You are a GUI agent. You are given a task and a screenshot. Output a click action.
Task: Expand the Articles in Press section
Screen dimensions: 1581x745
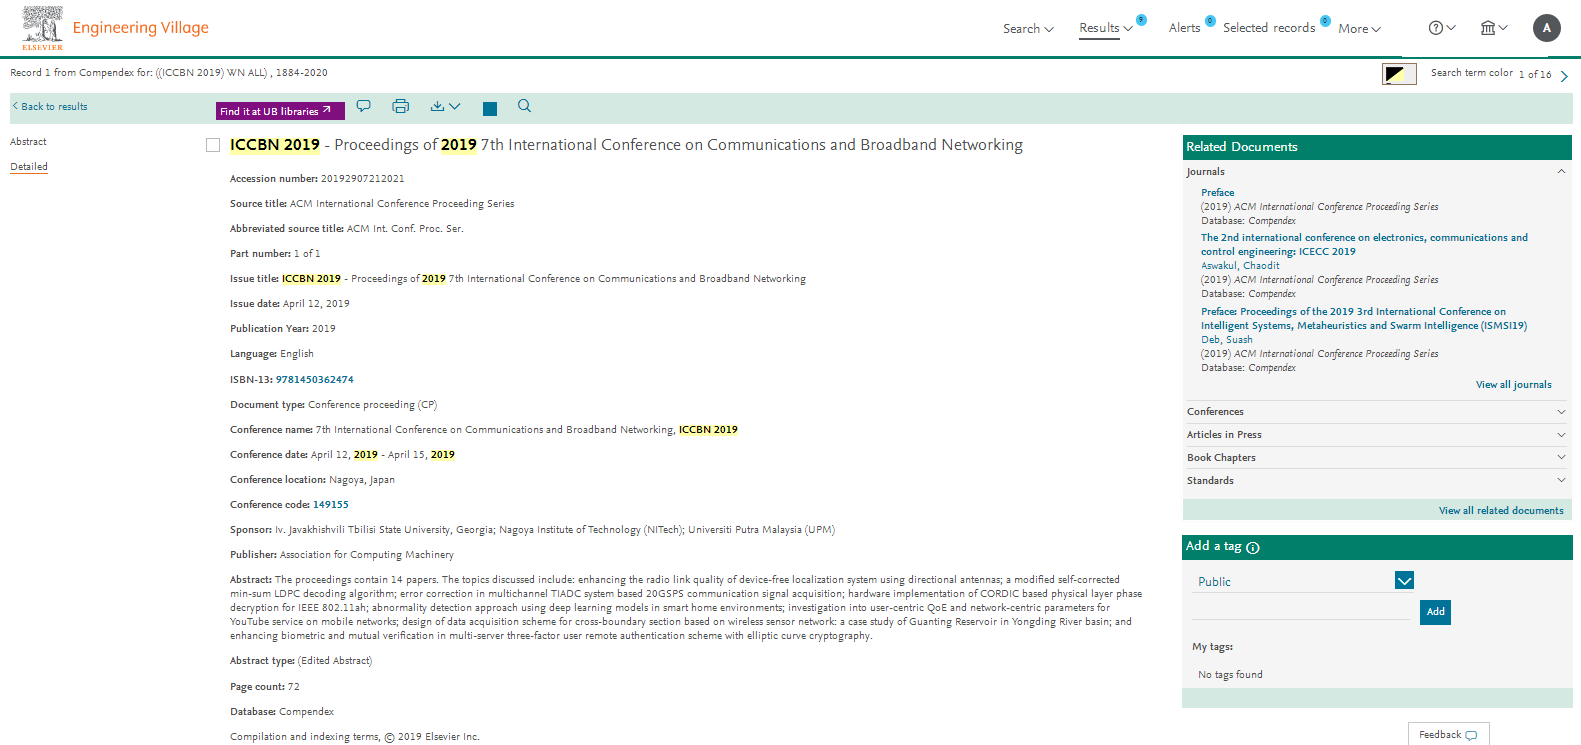pyautogui.click(x=1561, y=435)
